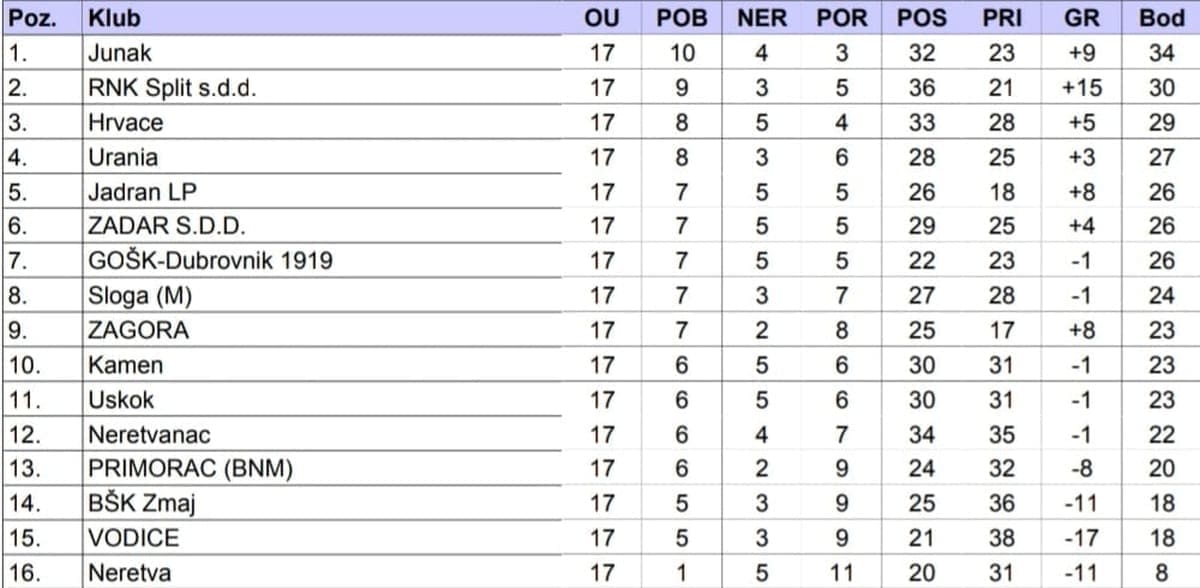Select the Poz. column header

click(32, 18)
